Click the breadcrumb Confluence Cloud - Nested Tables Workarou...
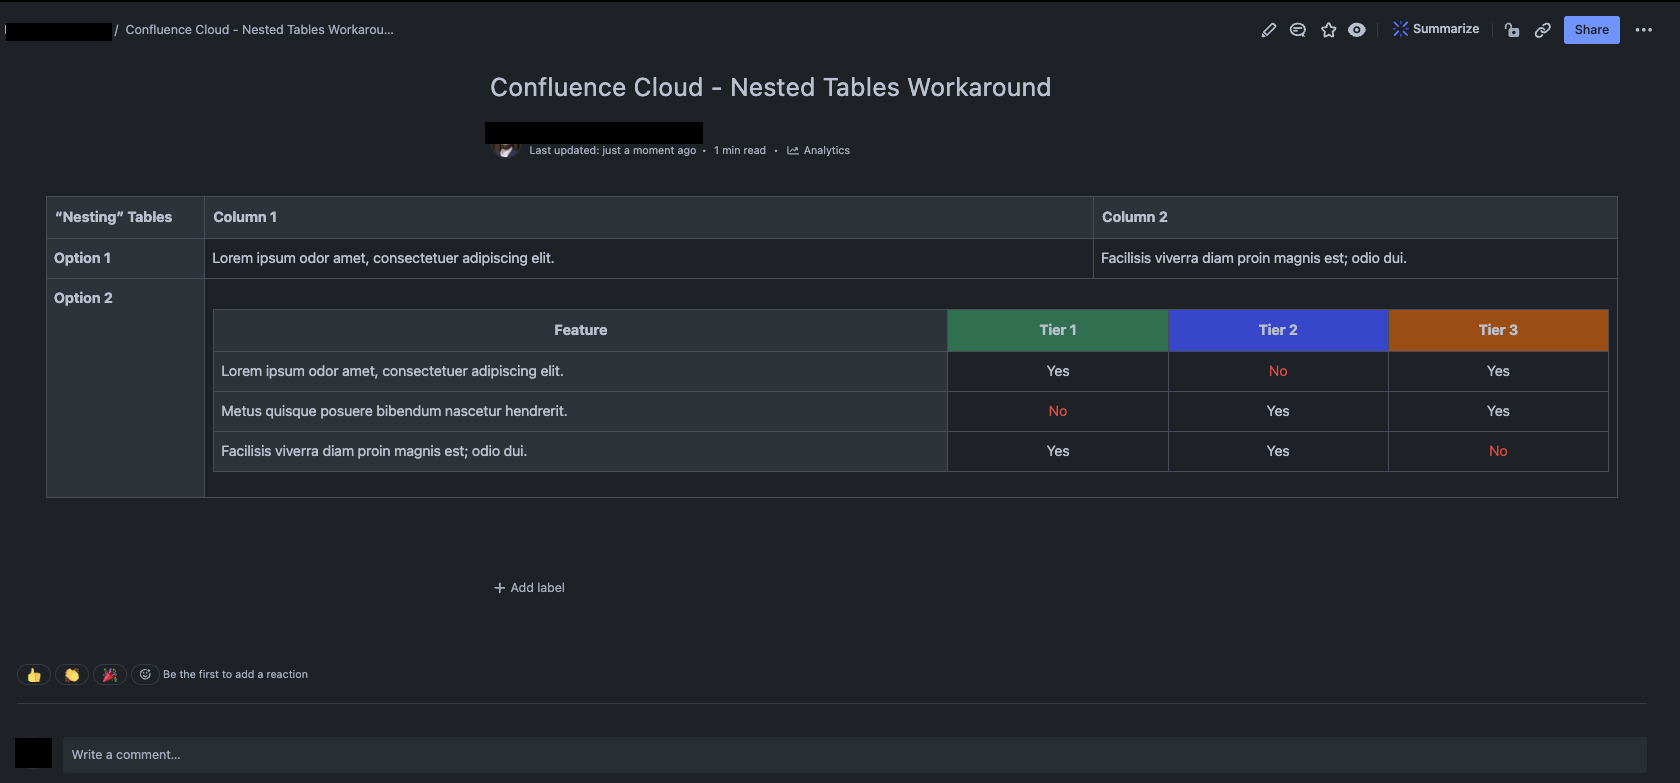Image resolution: width=1680 pixels, height=783 pixels. click(x=259, y=30)
